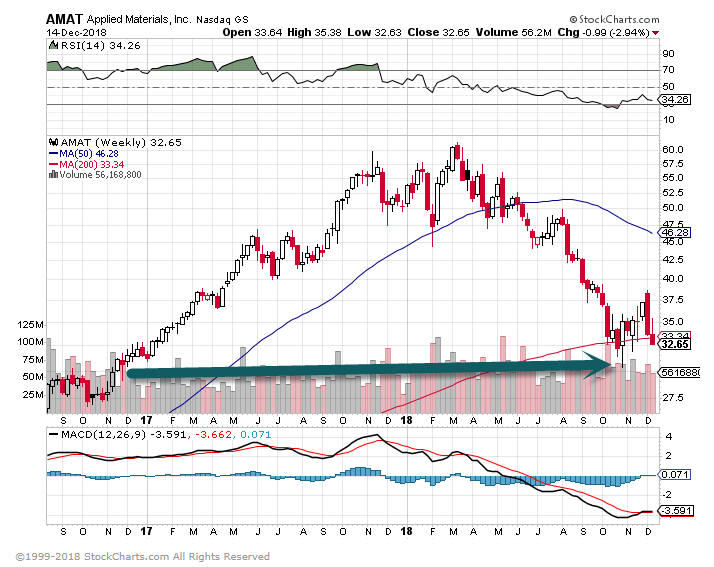Click the bold 32.65 last price tag

click(x=675, y=344)
